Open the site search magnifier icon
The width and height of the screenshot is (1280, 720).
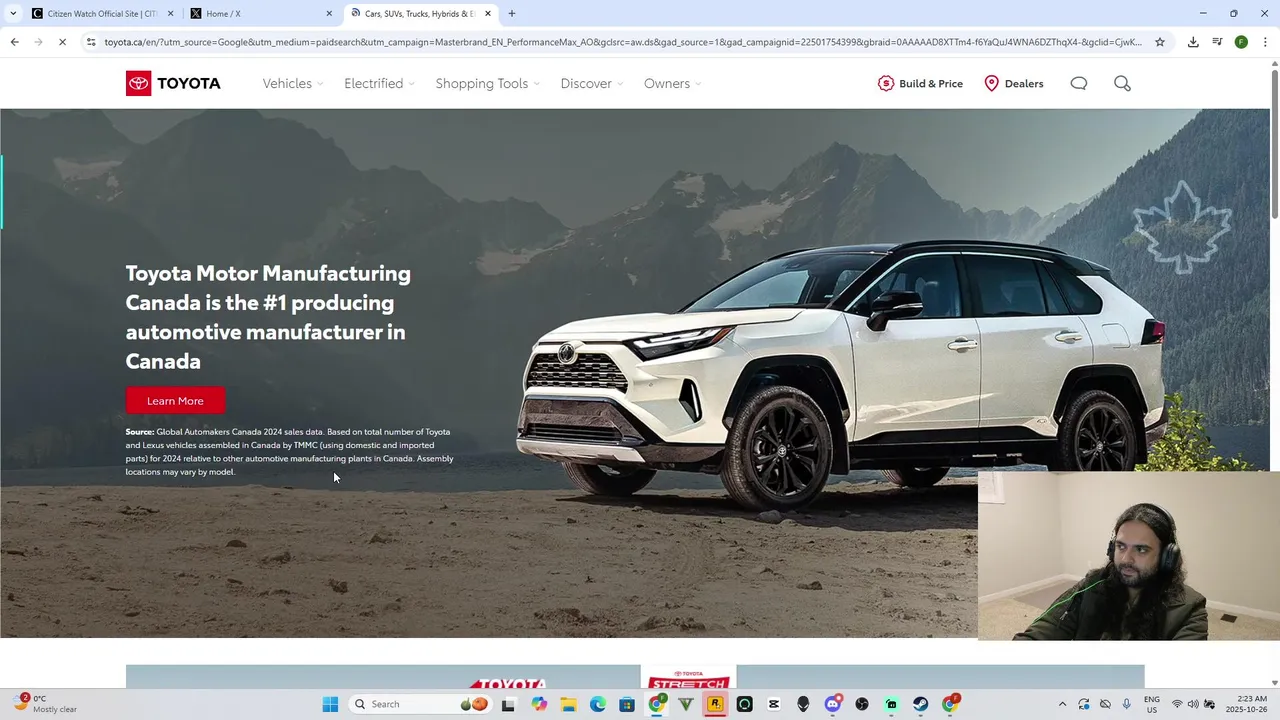(x=1122, y=83)
